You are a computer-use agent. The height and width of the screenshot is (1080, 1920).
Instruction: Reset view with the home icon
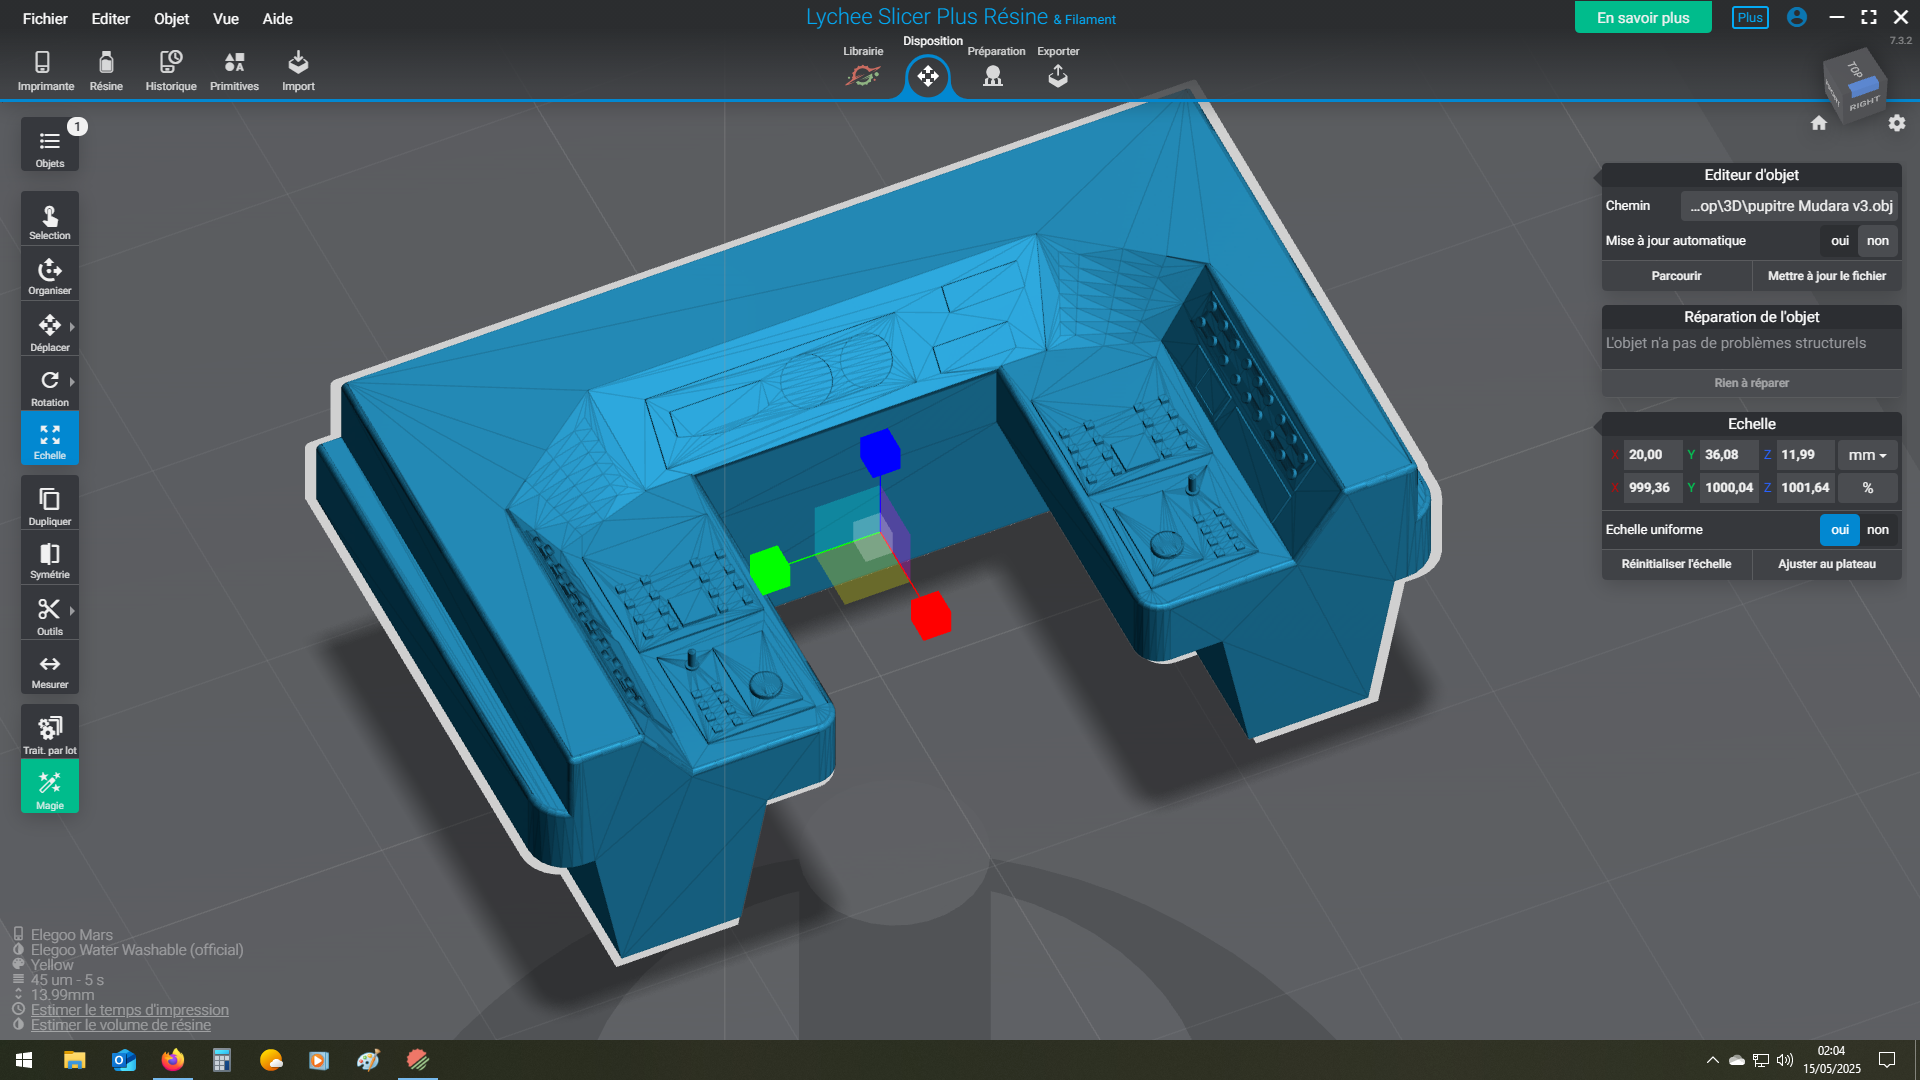pyautogui.click(x=1818, y=123)
